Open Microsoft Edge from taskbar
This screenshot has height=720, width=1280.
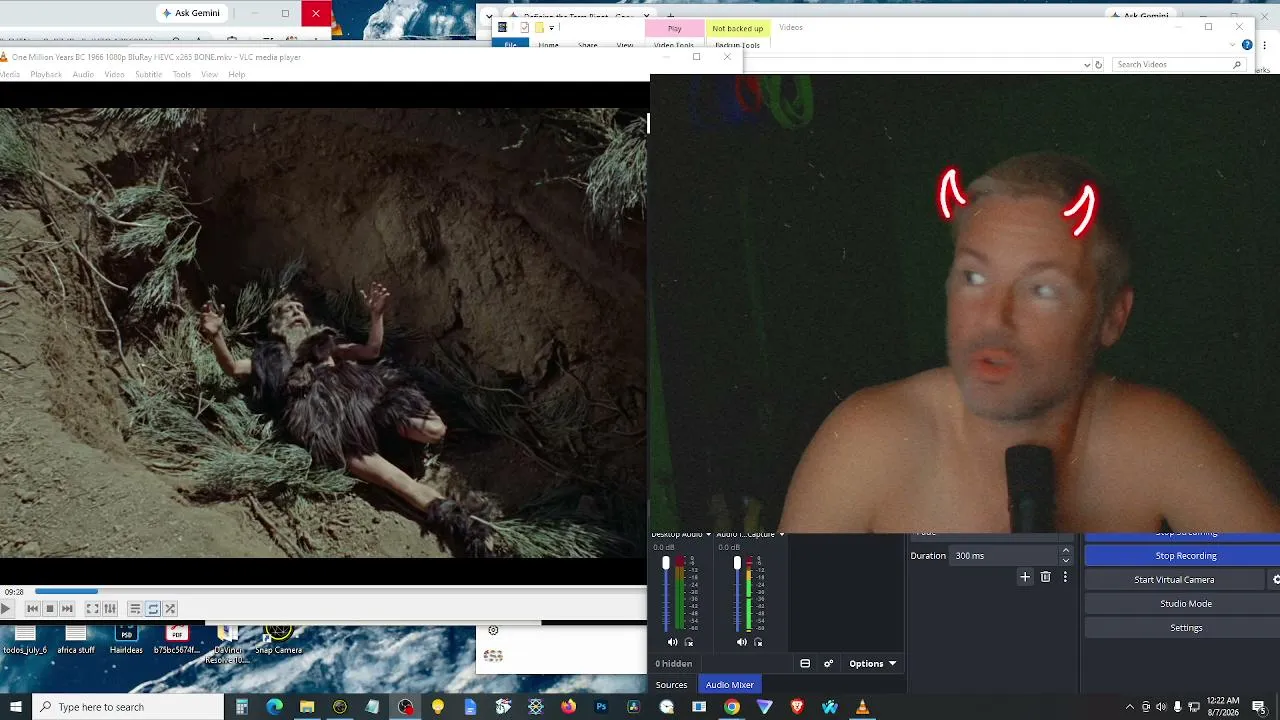274,707
